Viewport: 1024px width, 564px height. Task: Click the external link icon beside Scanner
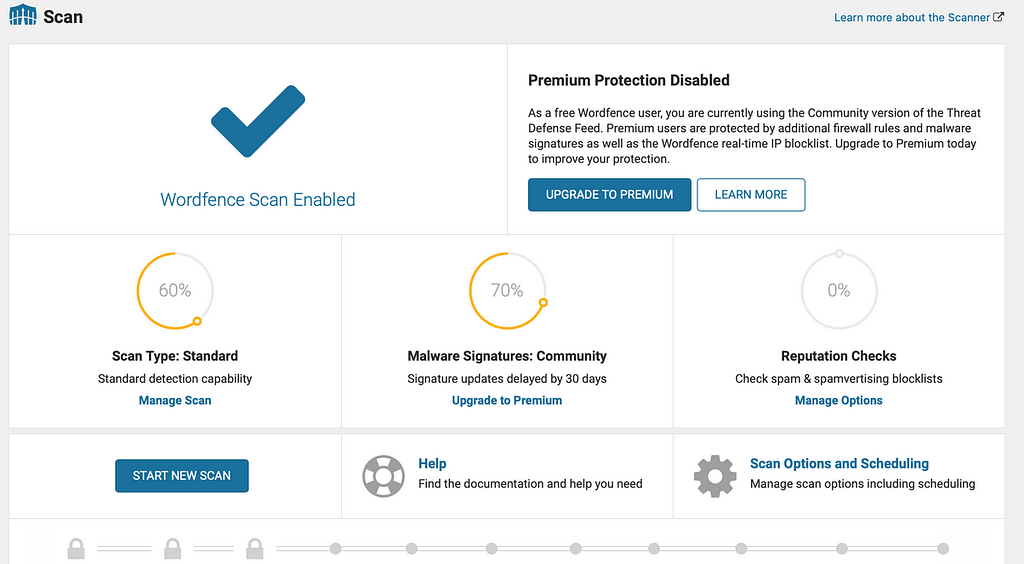tap(998, 18)
